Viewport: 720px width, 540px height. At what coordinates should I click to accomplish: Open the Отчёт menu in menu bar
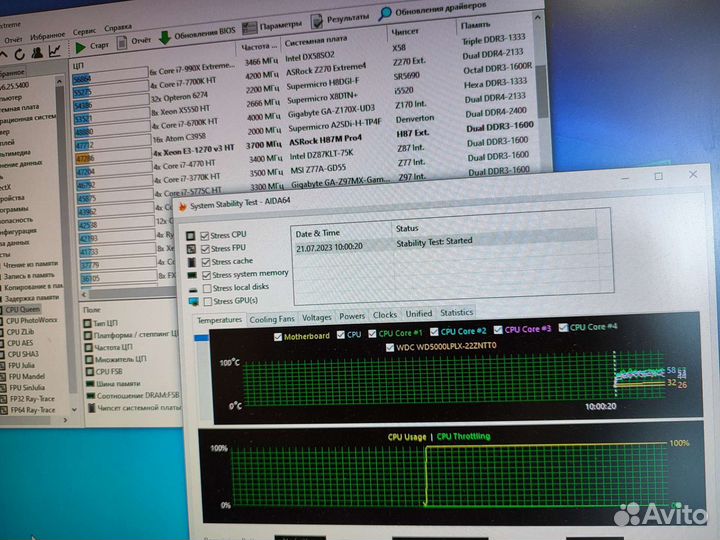click(x=13, y=39)
